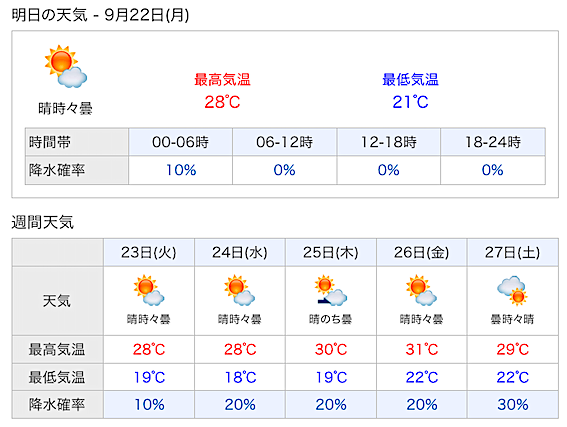This screenshot has height=427, width=567.
Task: Click tomorrow's sunny-with-clouds weather icon
Action: click(x=65, y=67)
